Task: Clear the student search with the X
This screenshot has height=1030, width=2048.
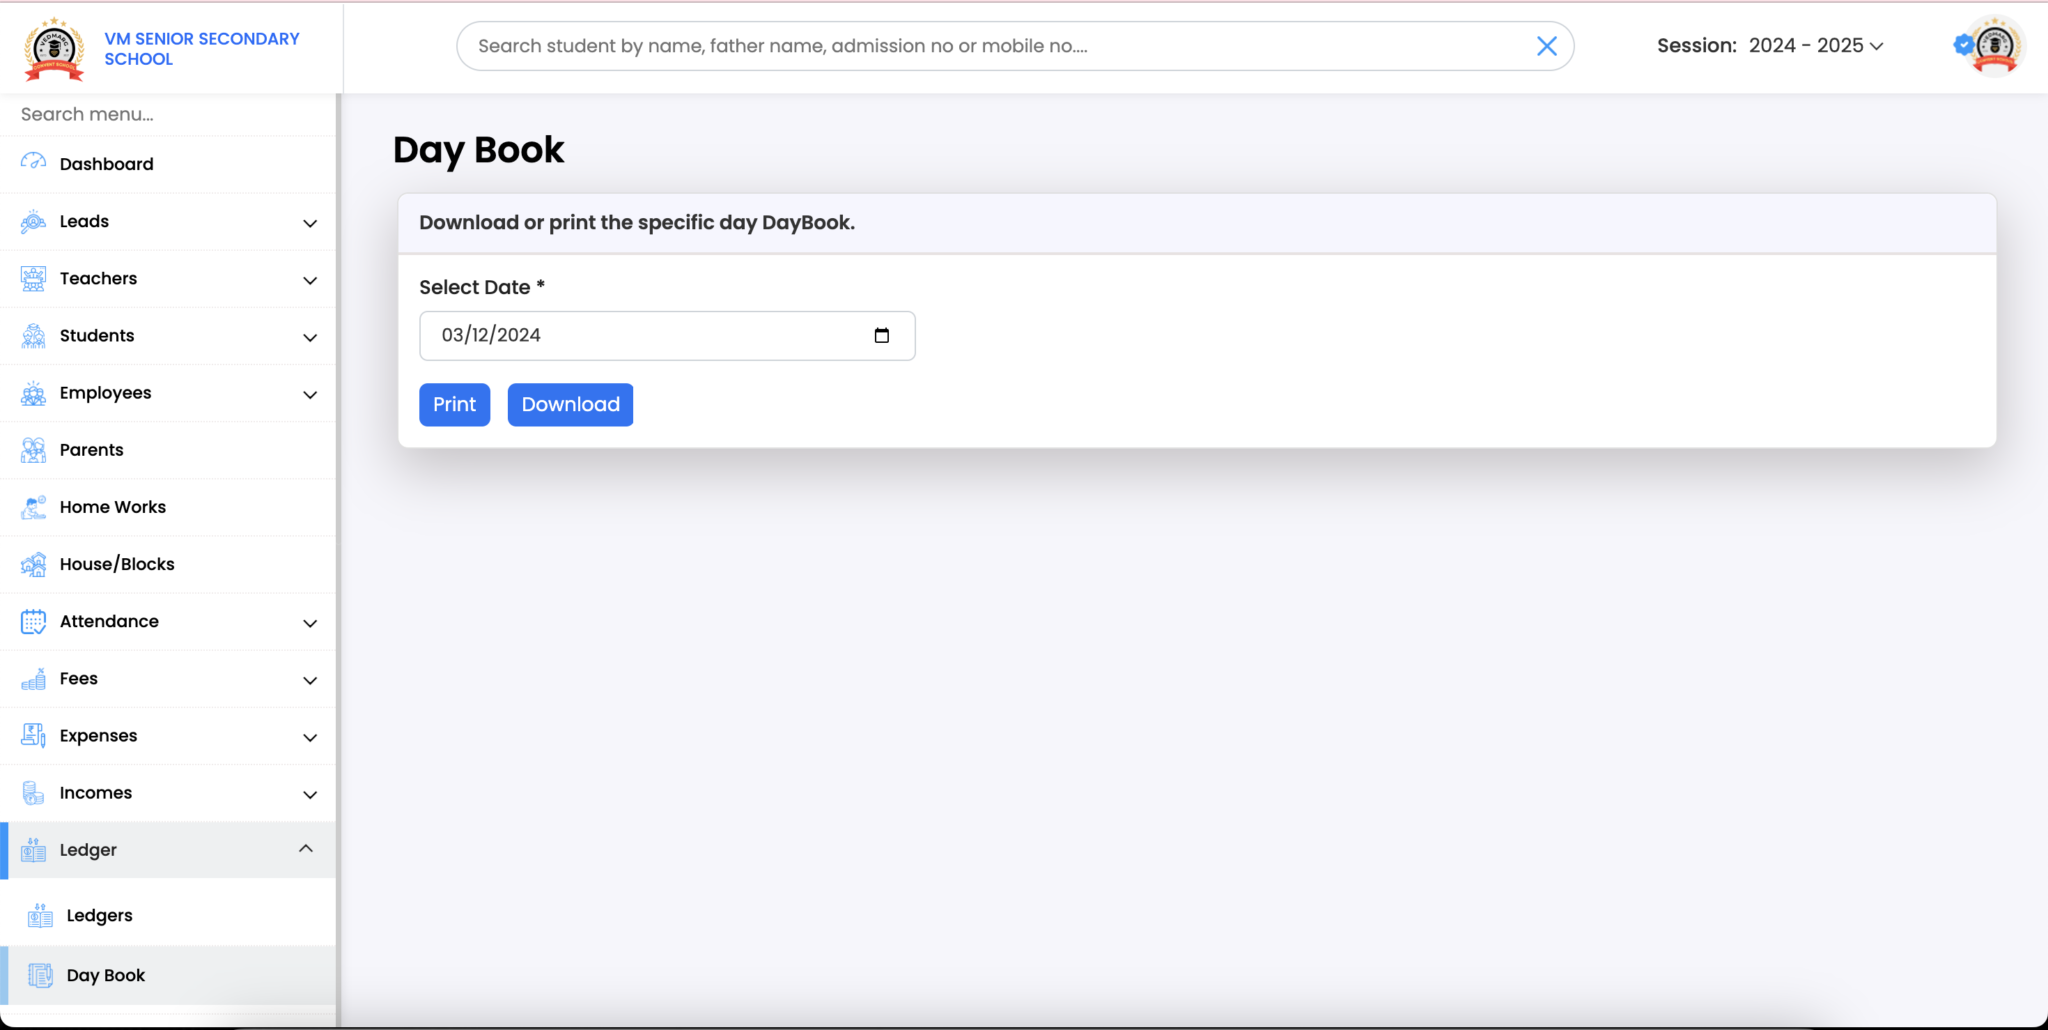Action: coord(1547,45)
